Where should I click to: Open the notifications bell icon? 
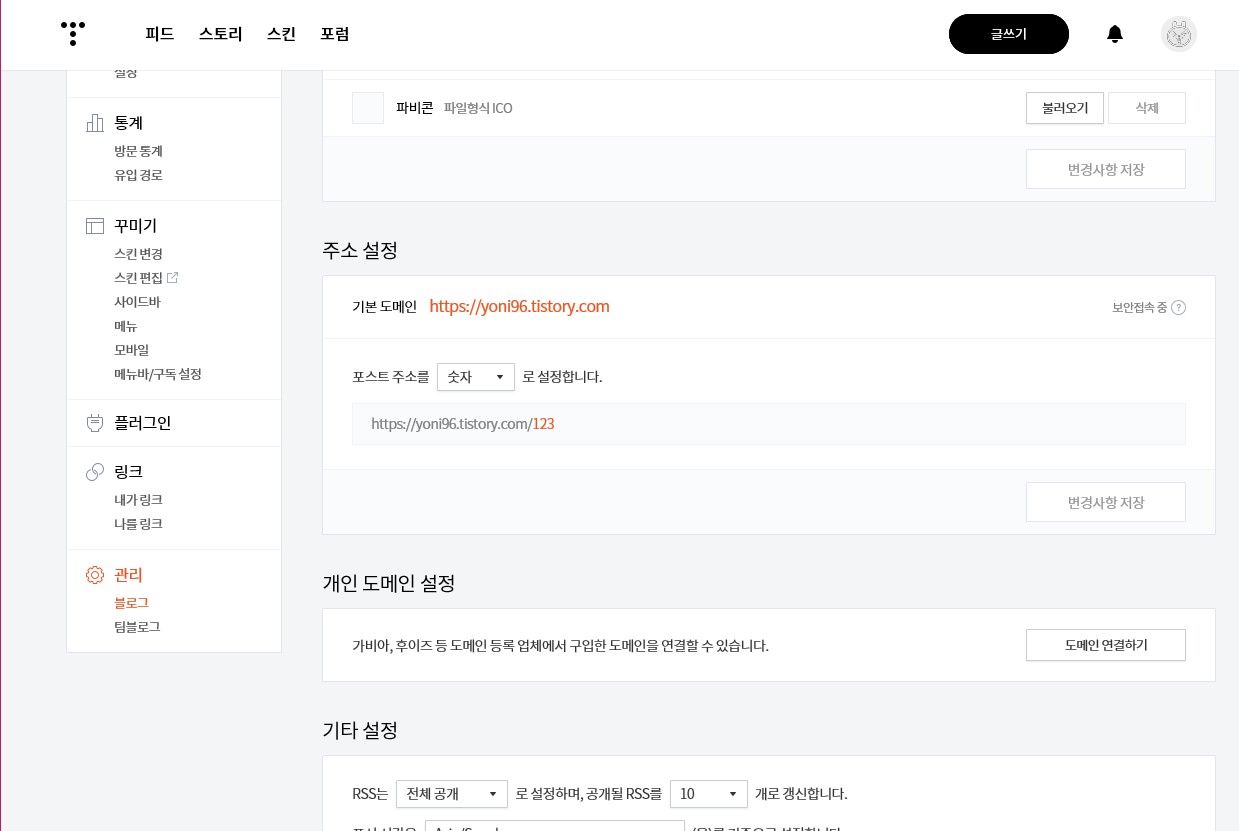point(1115,34)
